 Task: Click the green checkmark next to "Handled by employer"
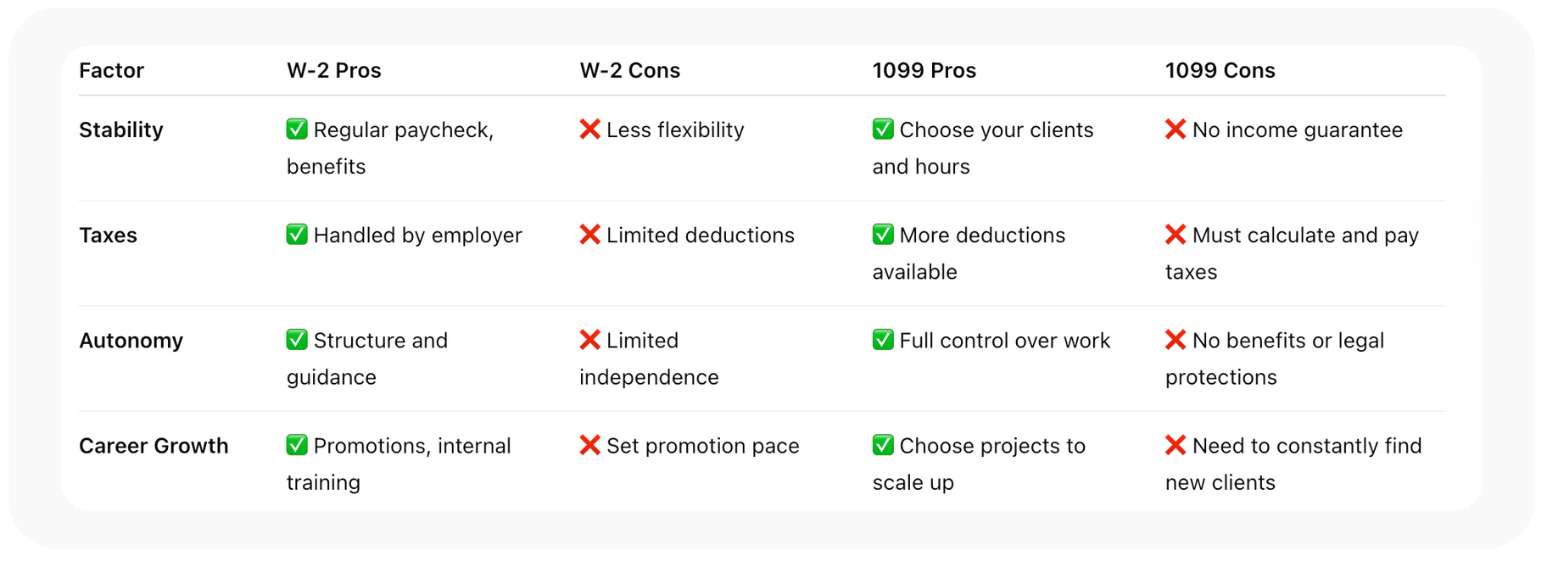[297, 235]
